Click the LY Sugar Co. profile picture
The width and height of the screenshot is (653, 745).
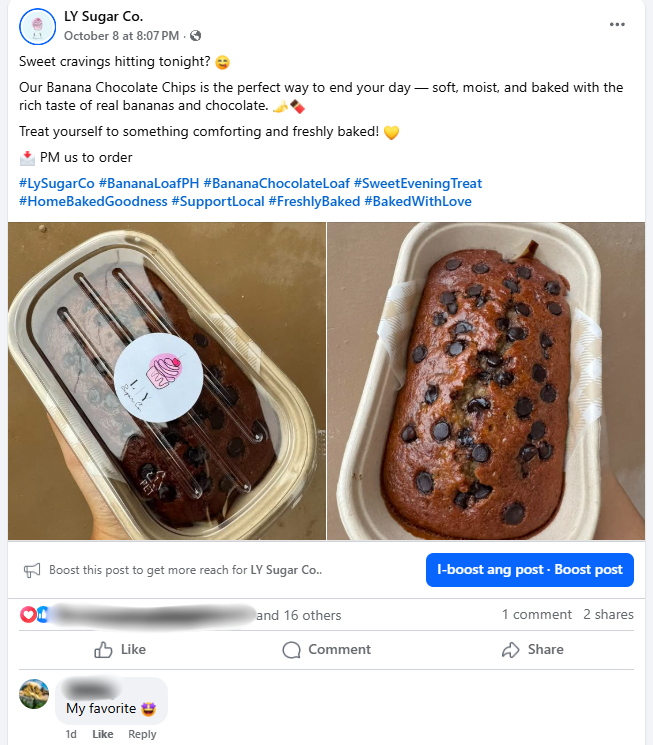point(37,26)
